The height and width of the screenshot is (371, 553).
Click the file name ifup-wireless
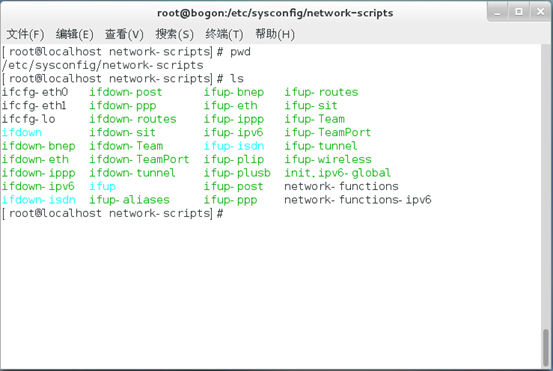328,159
